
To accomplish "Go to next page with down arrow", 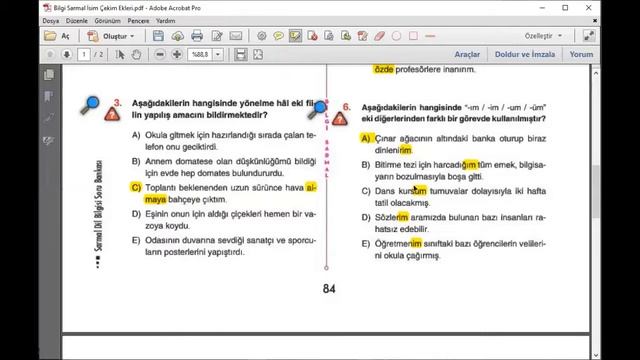I will pyautogui.click(x=67, y=54).
